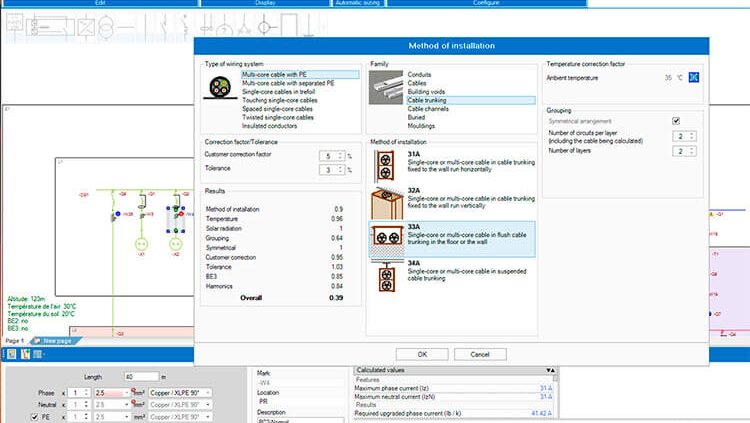Select Insulated conductors wiring type
The height and width of the screenshot is (423, 750).
click(x=269, y=126)
